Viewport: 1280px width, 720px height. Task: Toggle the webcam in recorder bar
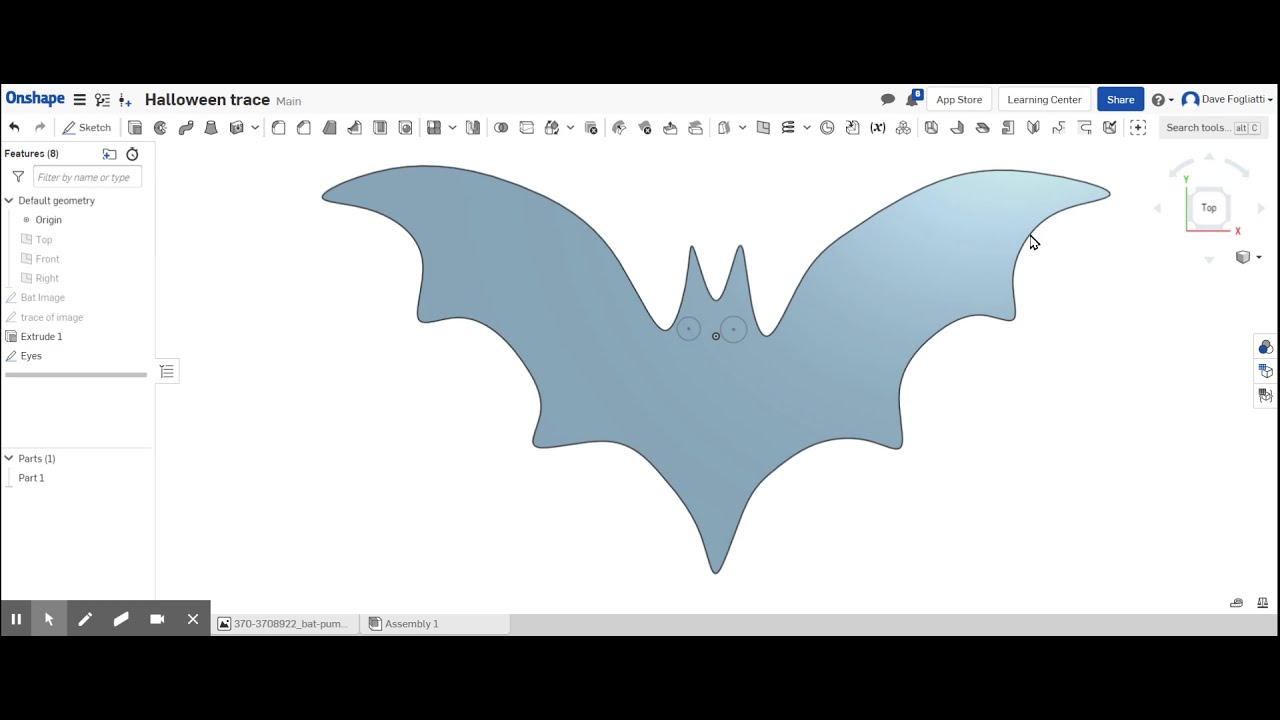click(157, 619)
